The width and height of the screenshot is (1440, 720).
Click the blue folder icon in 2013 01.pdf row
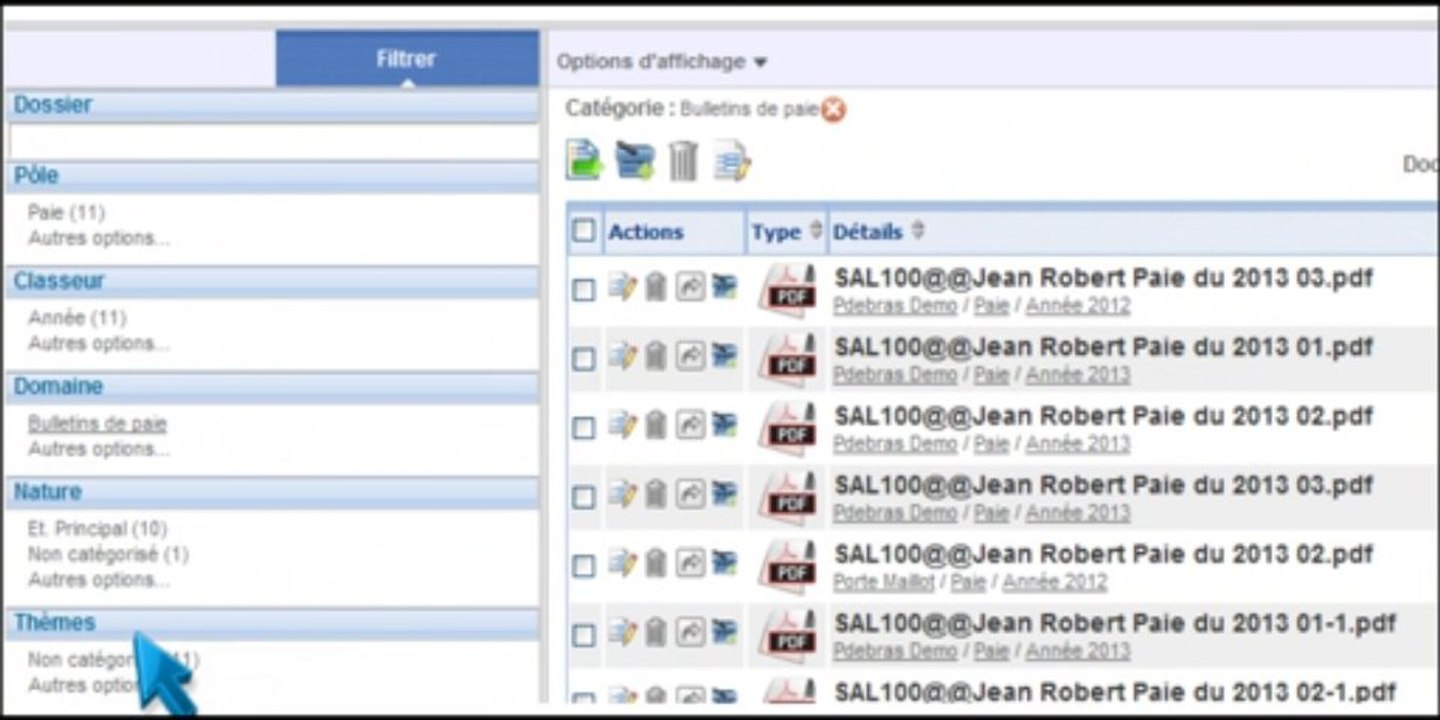pos(724,356)
